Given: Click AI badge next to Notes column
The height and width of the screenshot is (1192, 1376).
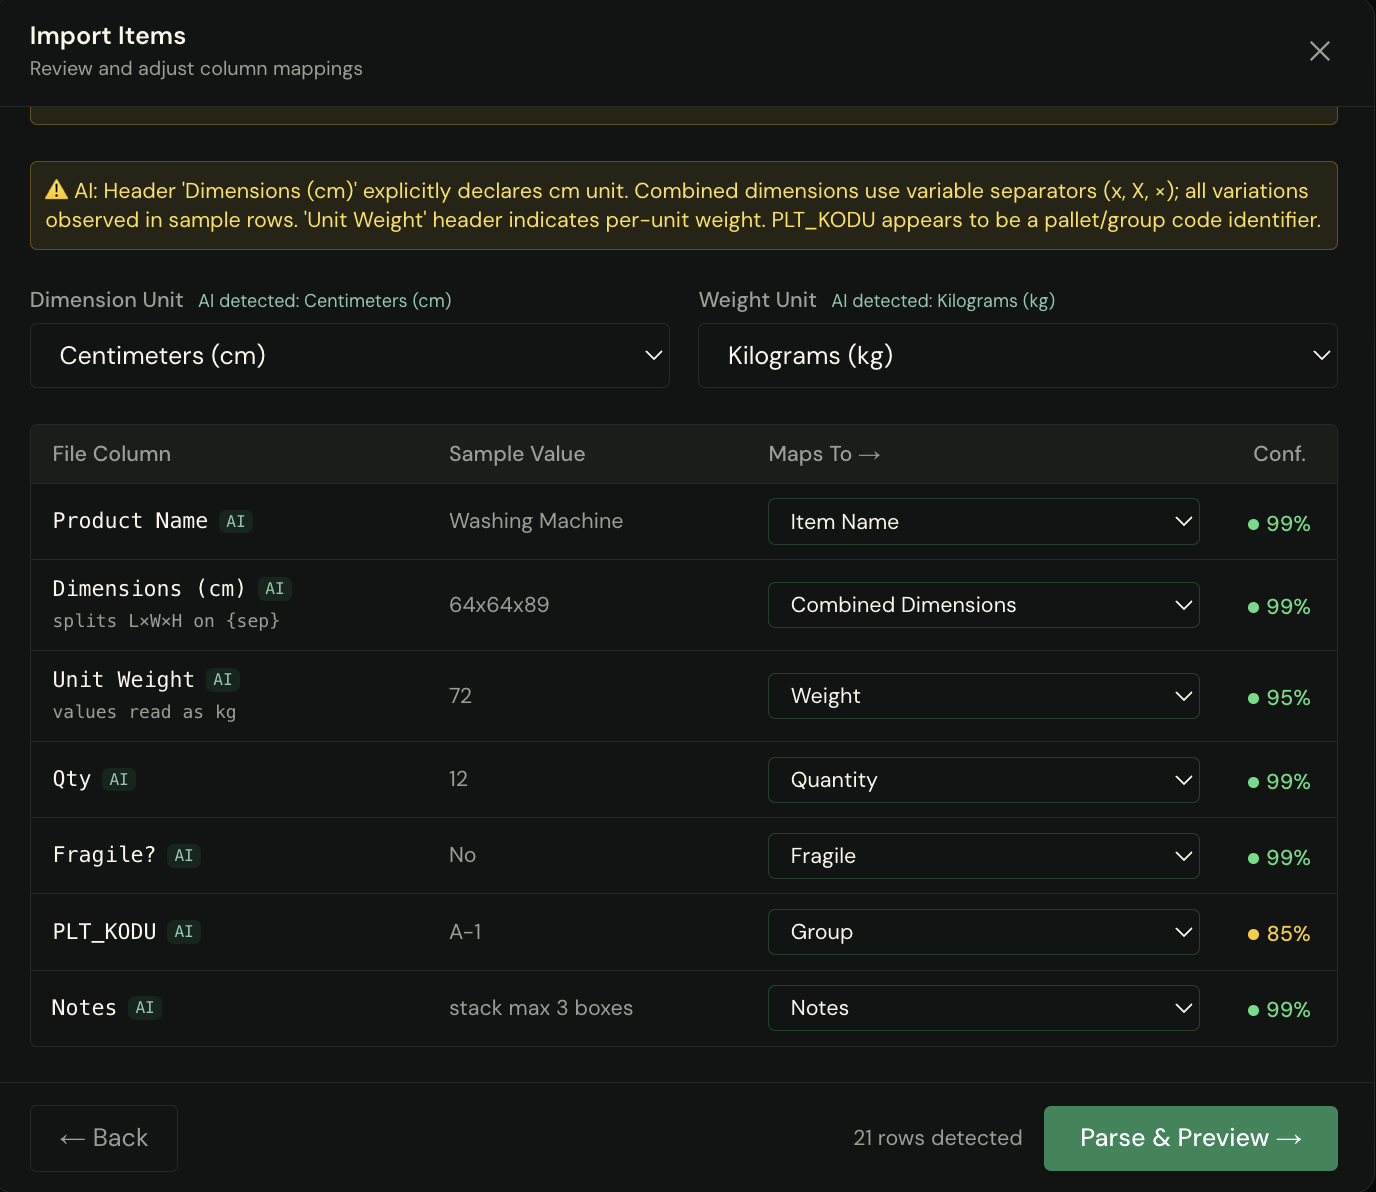Looking at the screenshot, I should pyautogui.click(x=145, y=1008).
